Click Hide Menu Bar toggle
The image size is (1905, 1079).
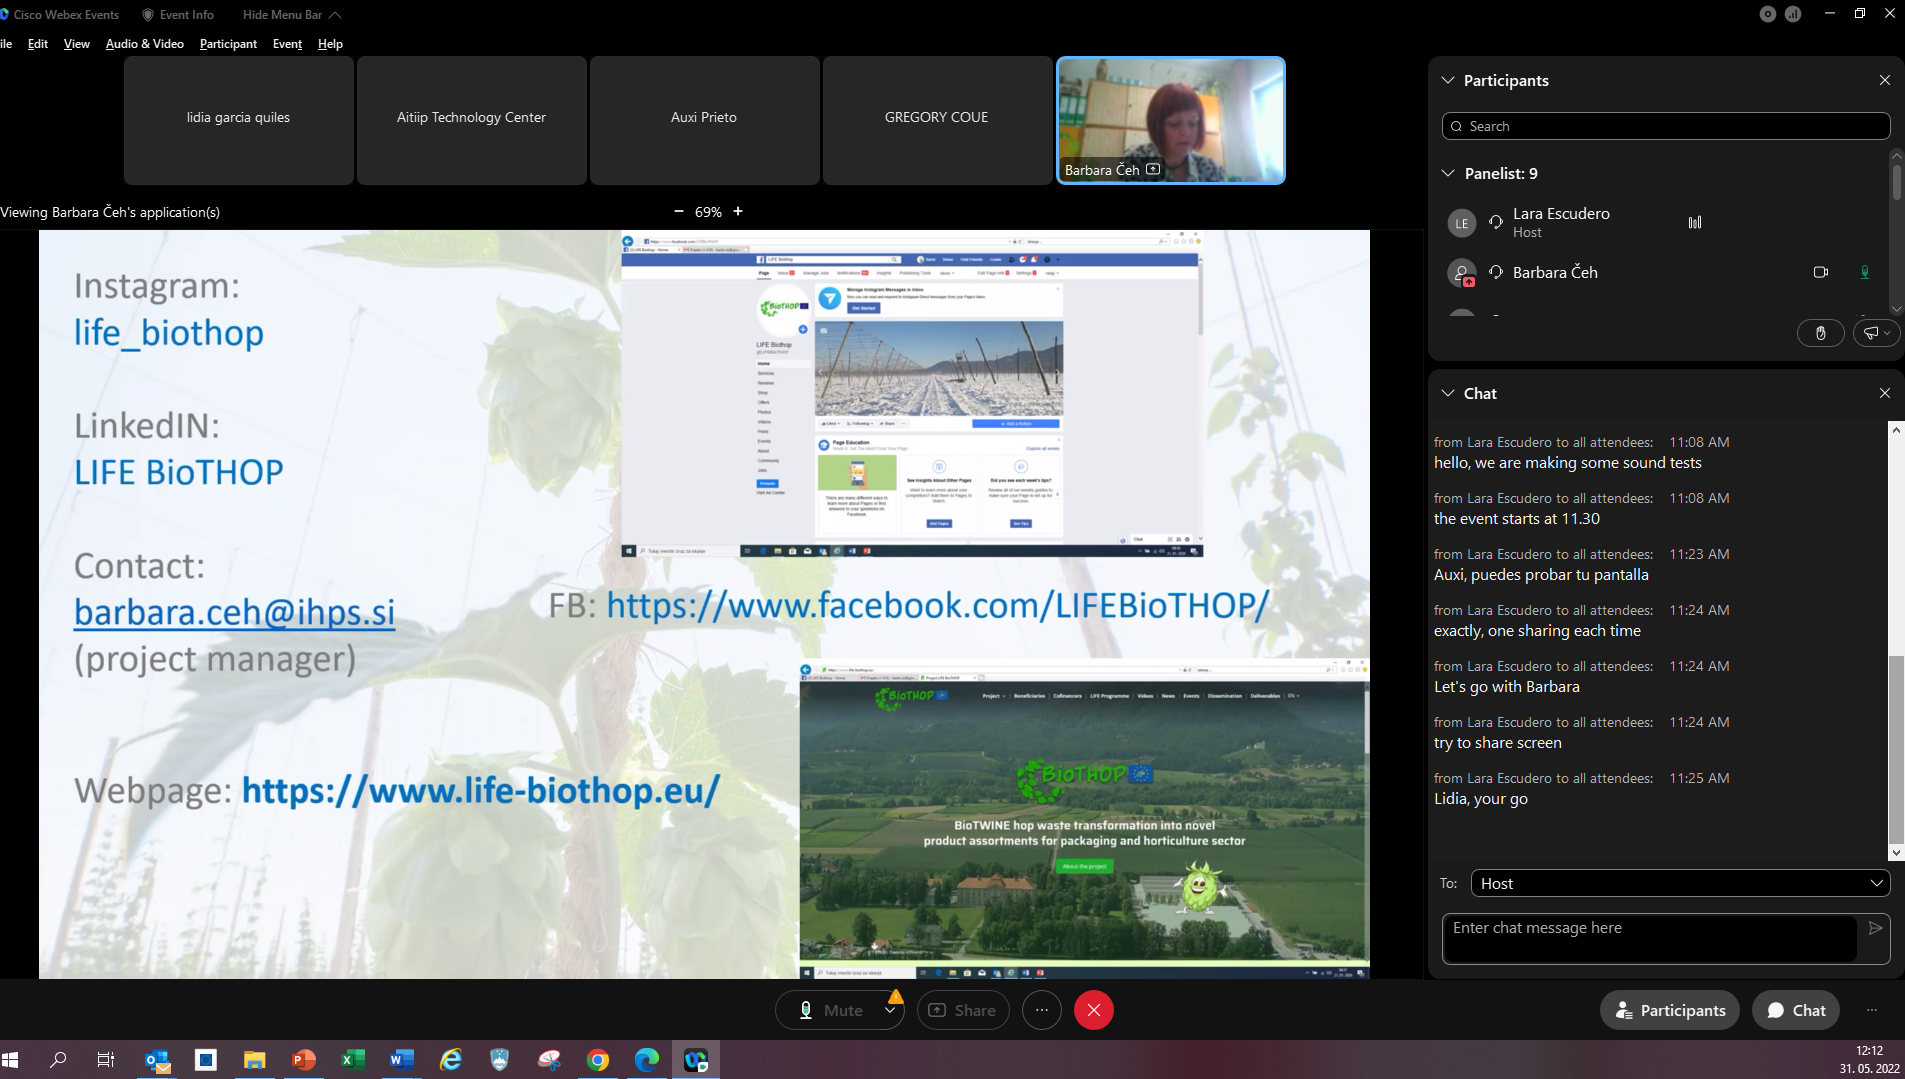tap(292, 15)
